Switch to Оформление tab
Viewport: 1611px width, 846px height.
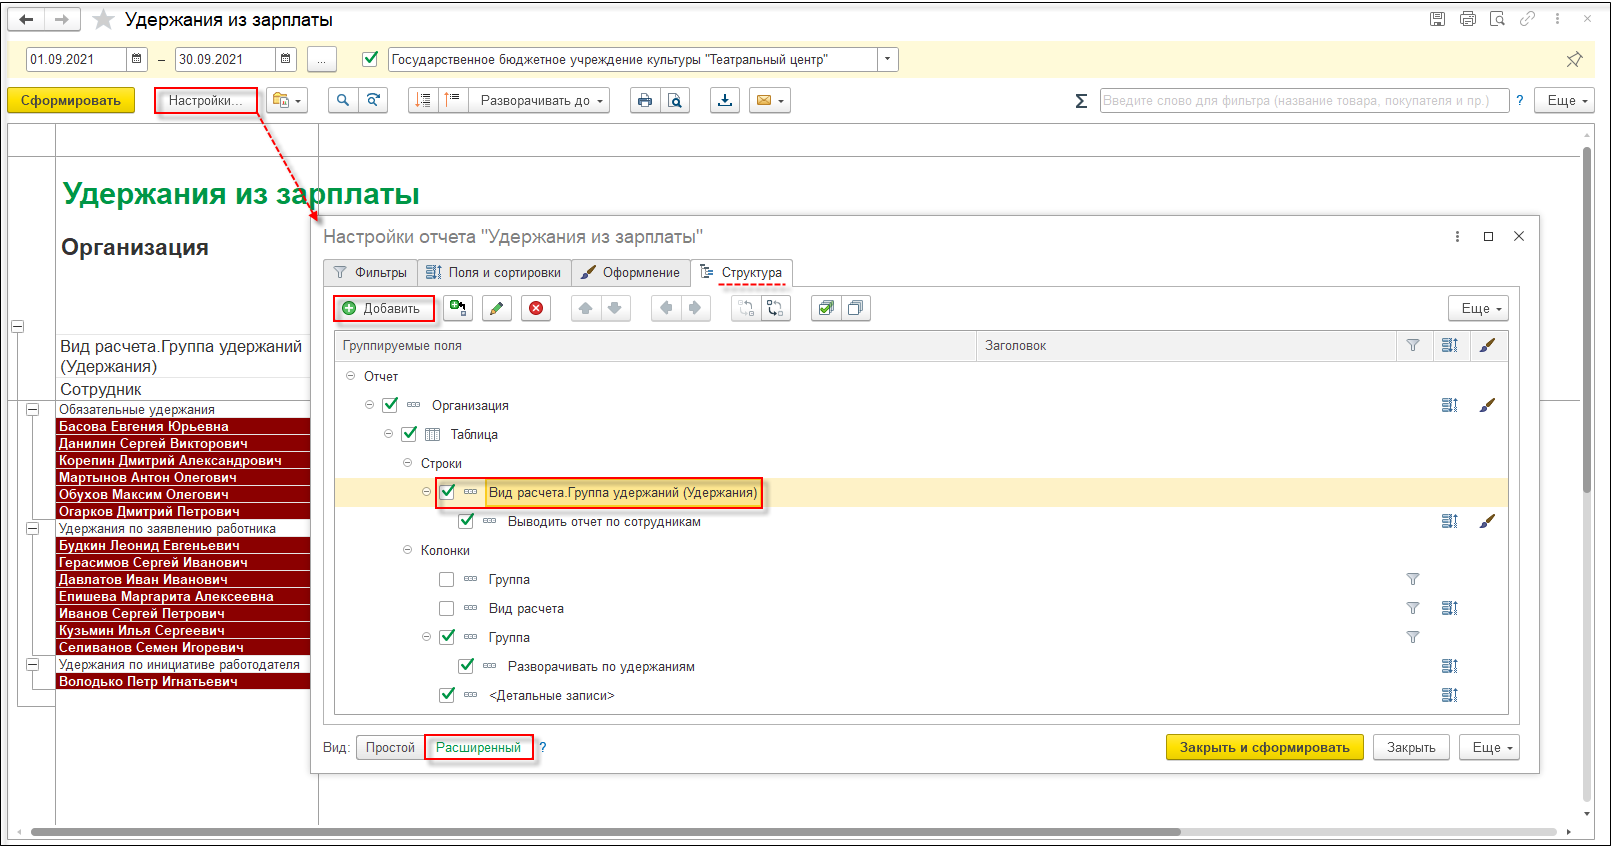[x=631, y=273]
